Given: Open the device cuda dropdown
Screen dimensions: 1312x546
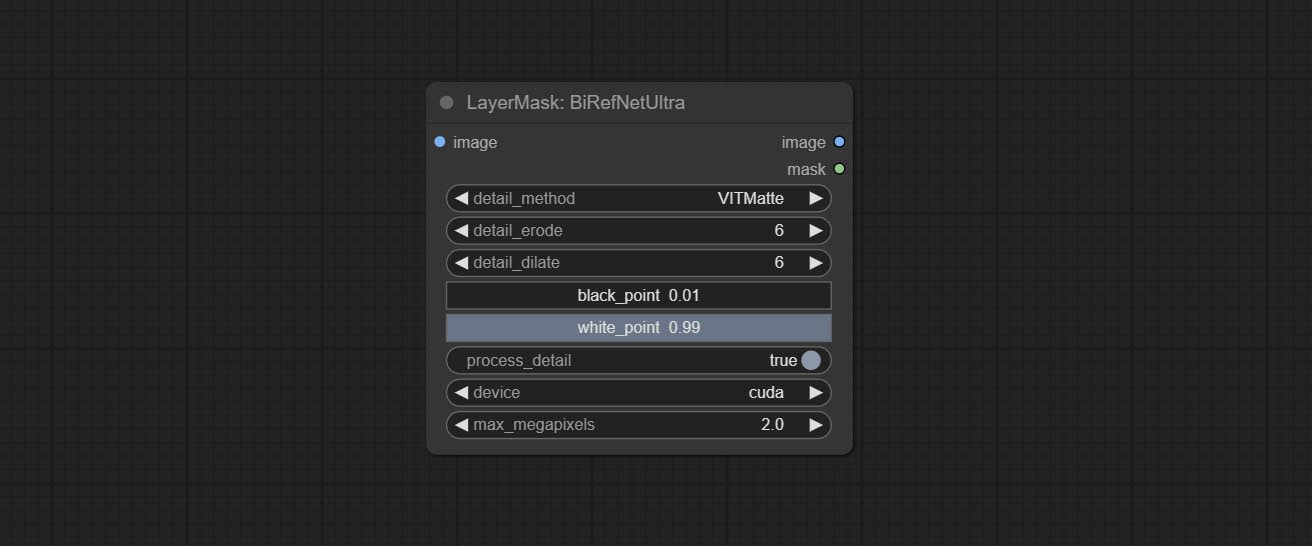Looking at the screenshot, I should [638, 393].
